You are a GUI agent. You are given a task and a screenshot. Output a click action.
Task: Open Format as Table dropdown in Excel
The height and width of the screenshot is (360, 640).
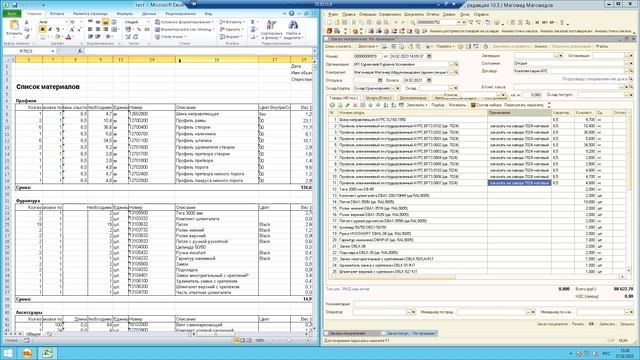tap(184, 29)
